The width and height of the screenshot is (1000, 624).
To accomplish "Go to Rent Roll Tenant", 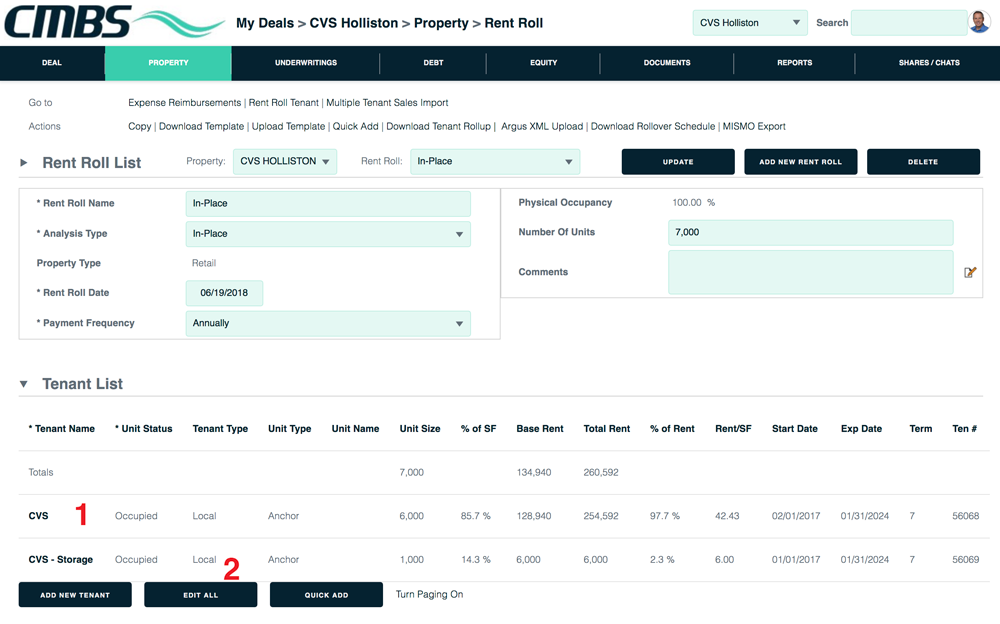I will point(283,103).
